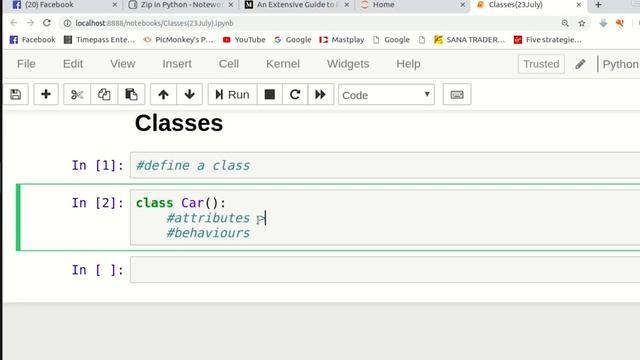
Task: Click the Python kernel name indicator
Action: tap(620, 64)
